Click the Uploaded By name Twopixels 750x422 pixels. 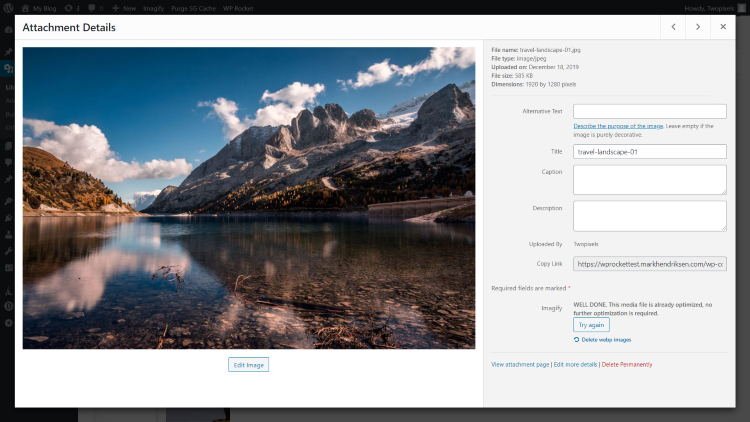coord(586,244)
